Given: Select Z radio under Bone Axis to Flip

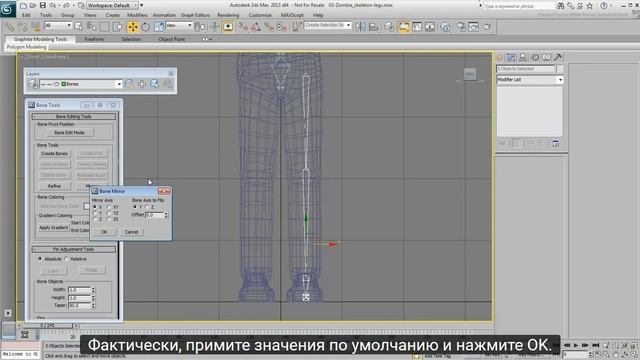Looking at the screenshot, I should coord(147,207).
